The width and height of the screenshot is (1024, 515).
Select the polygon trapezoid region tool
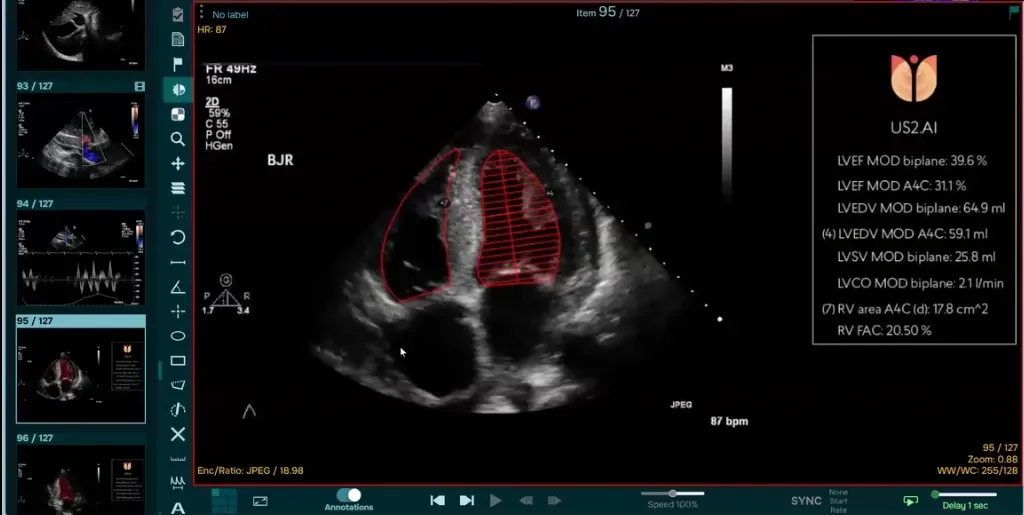click(178, 385)
